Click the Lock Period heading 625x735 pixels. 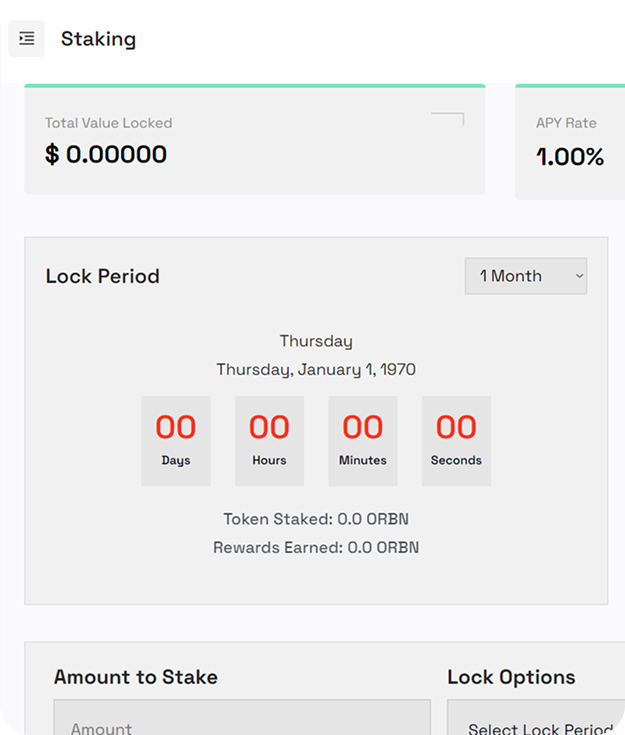102,277
